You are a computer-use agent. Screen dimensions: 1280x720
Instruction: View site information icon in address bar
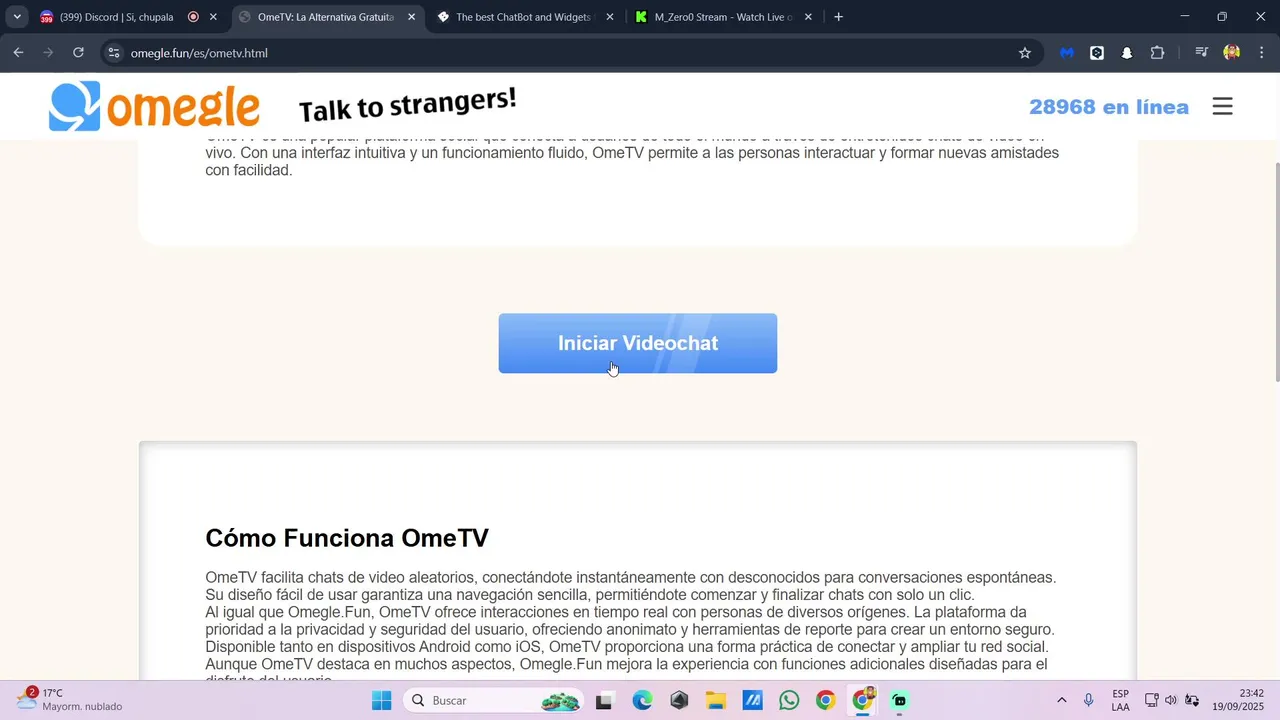point(114,53)
